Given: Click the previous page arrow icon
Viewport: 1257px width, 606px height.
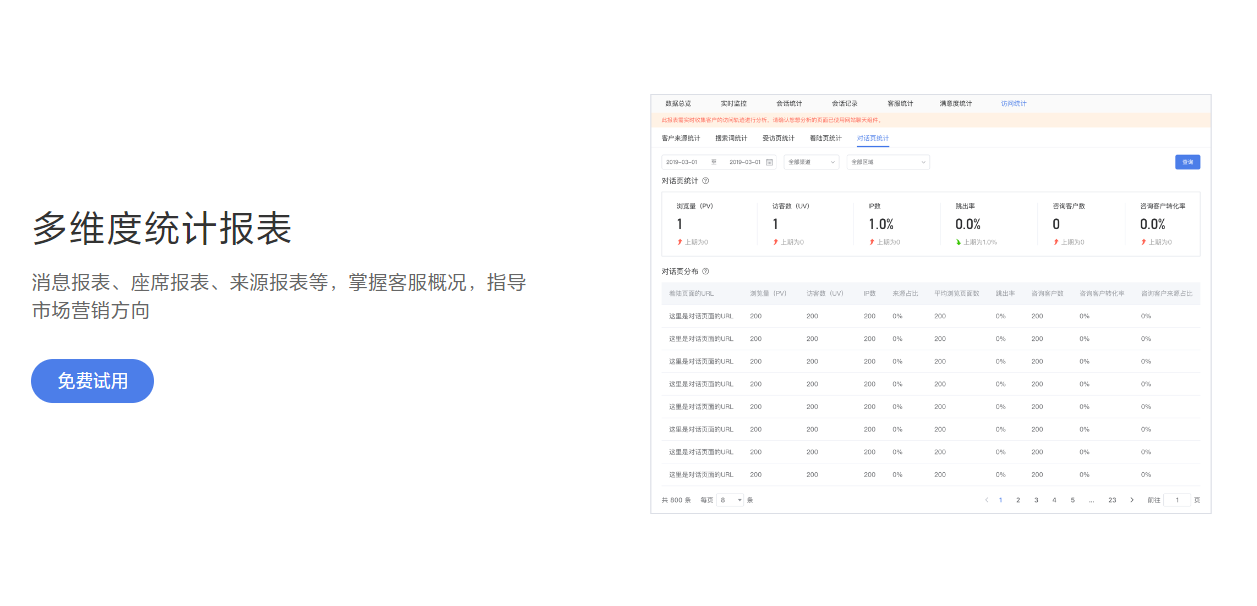Looking at the screenshot, I should [986, 499].
